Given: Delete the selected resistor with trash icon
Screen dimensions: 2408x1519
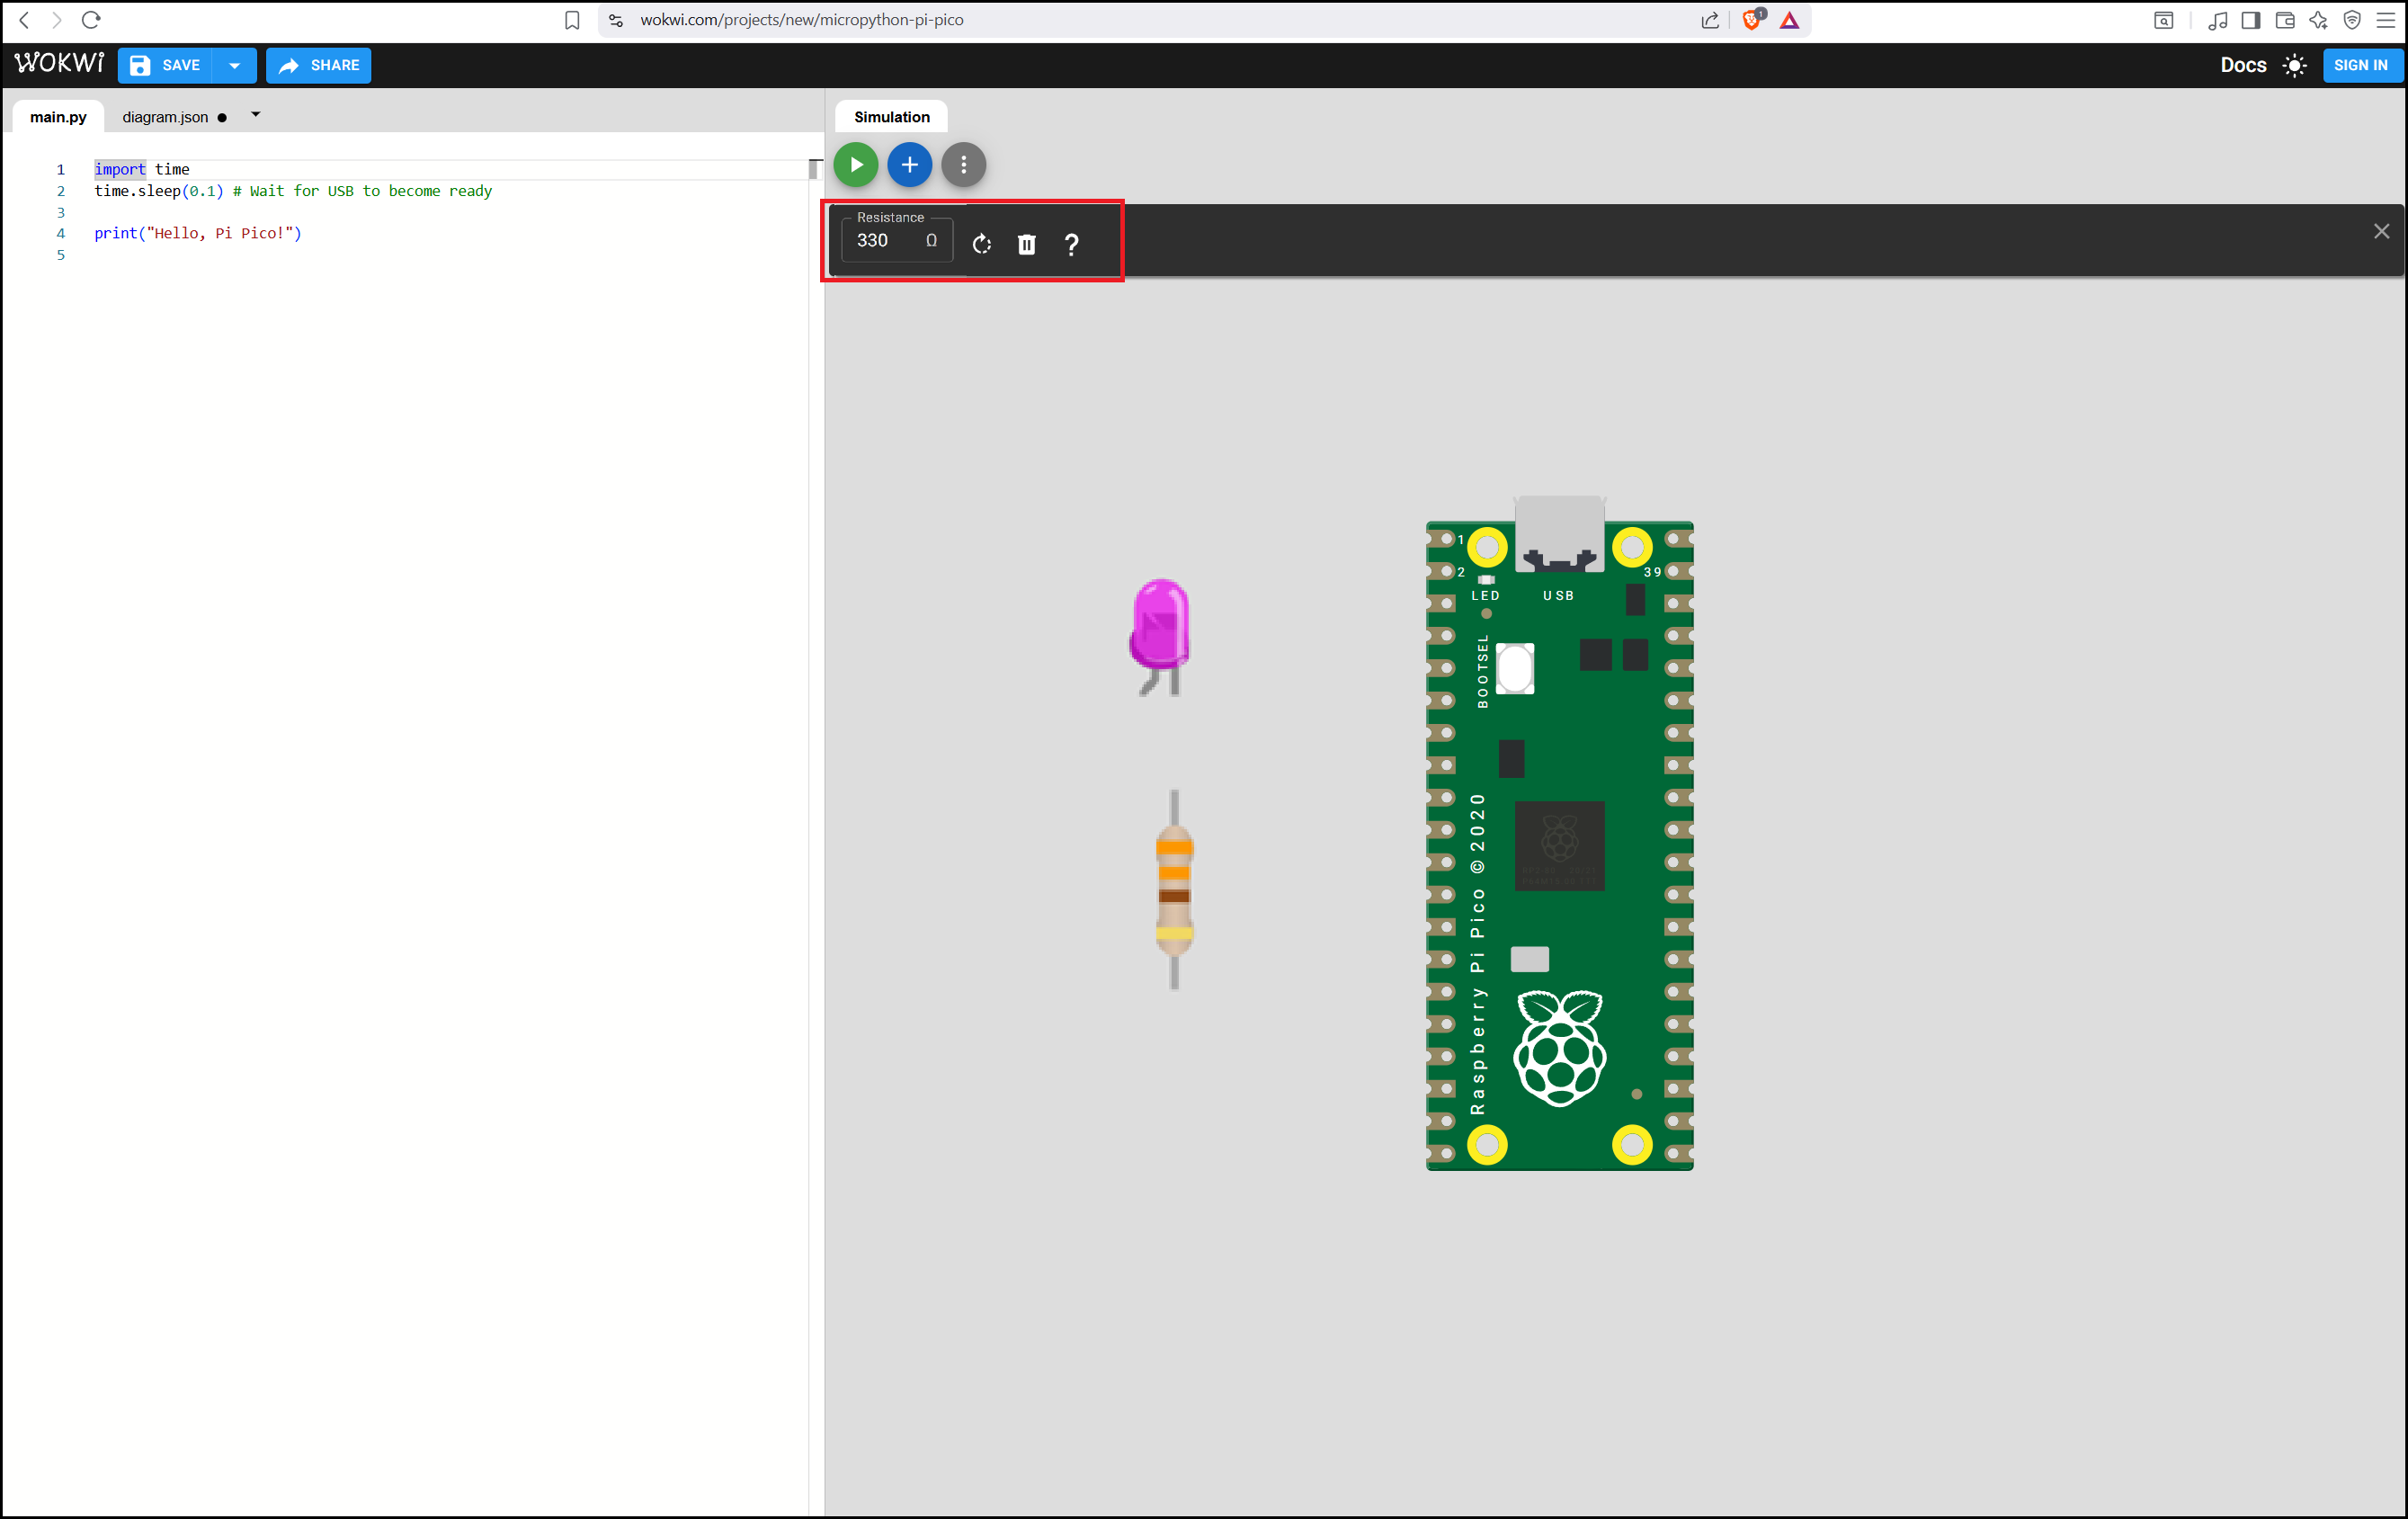Looking at the screenshot, I should [1027, 244].
